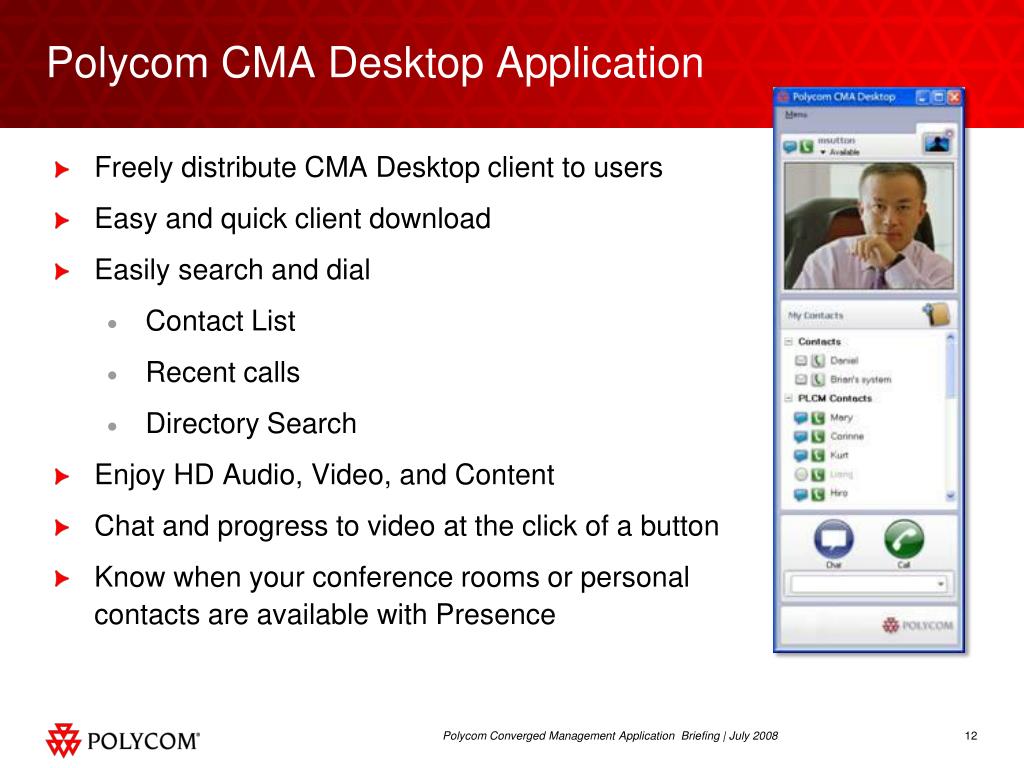
Task: Minimize the Polycom CMA Desktop window
Action: point(923,97)
